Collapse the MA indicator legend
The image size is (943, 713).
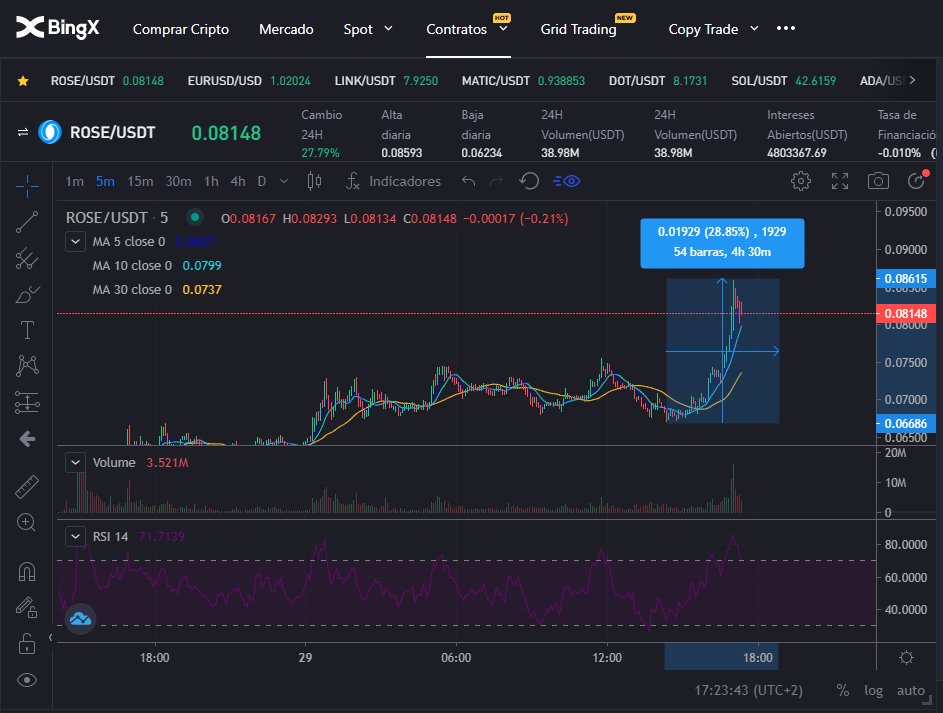(75, 242)
